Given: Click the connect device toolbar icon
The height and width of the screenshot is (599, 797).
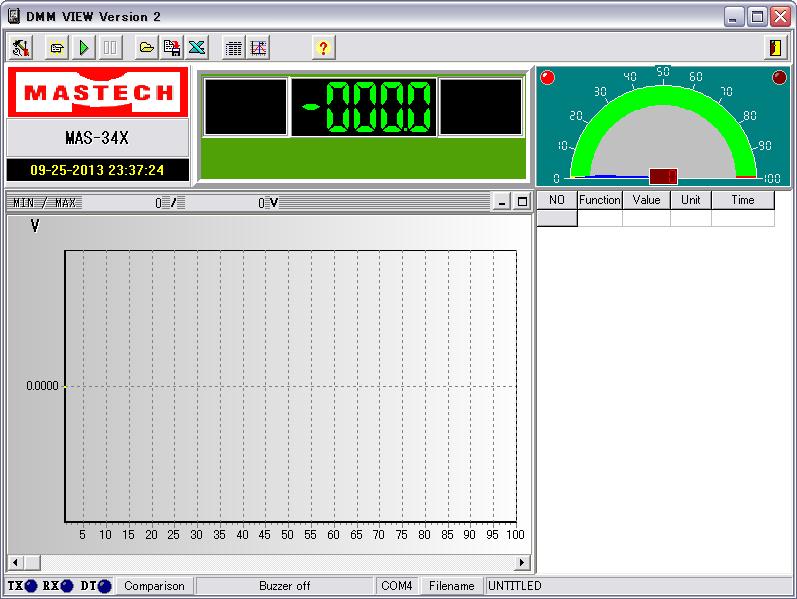Looking at the screenshot, I should tap(57, 48).
